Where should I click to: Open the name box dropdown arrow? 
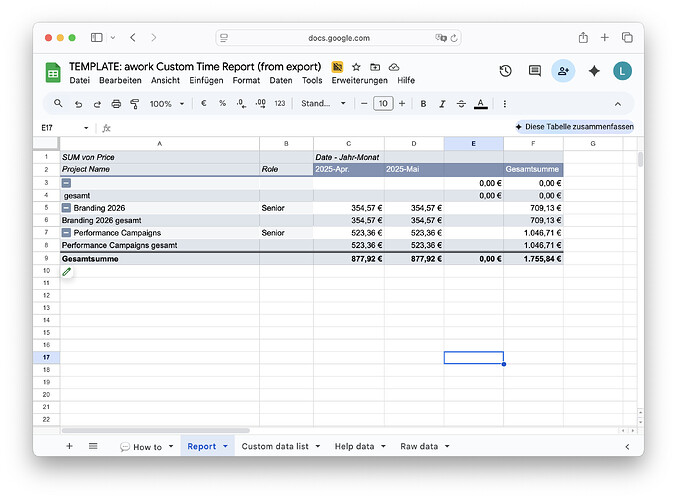86,128
